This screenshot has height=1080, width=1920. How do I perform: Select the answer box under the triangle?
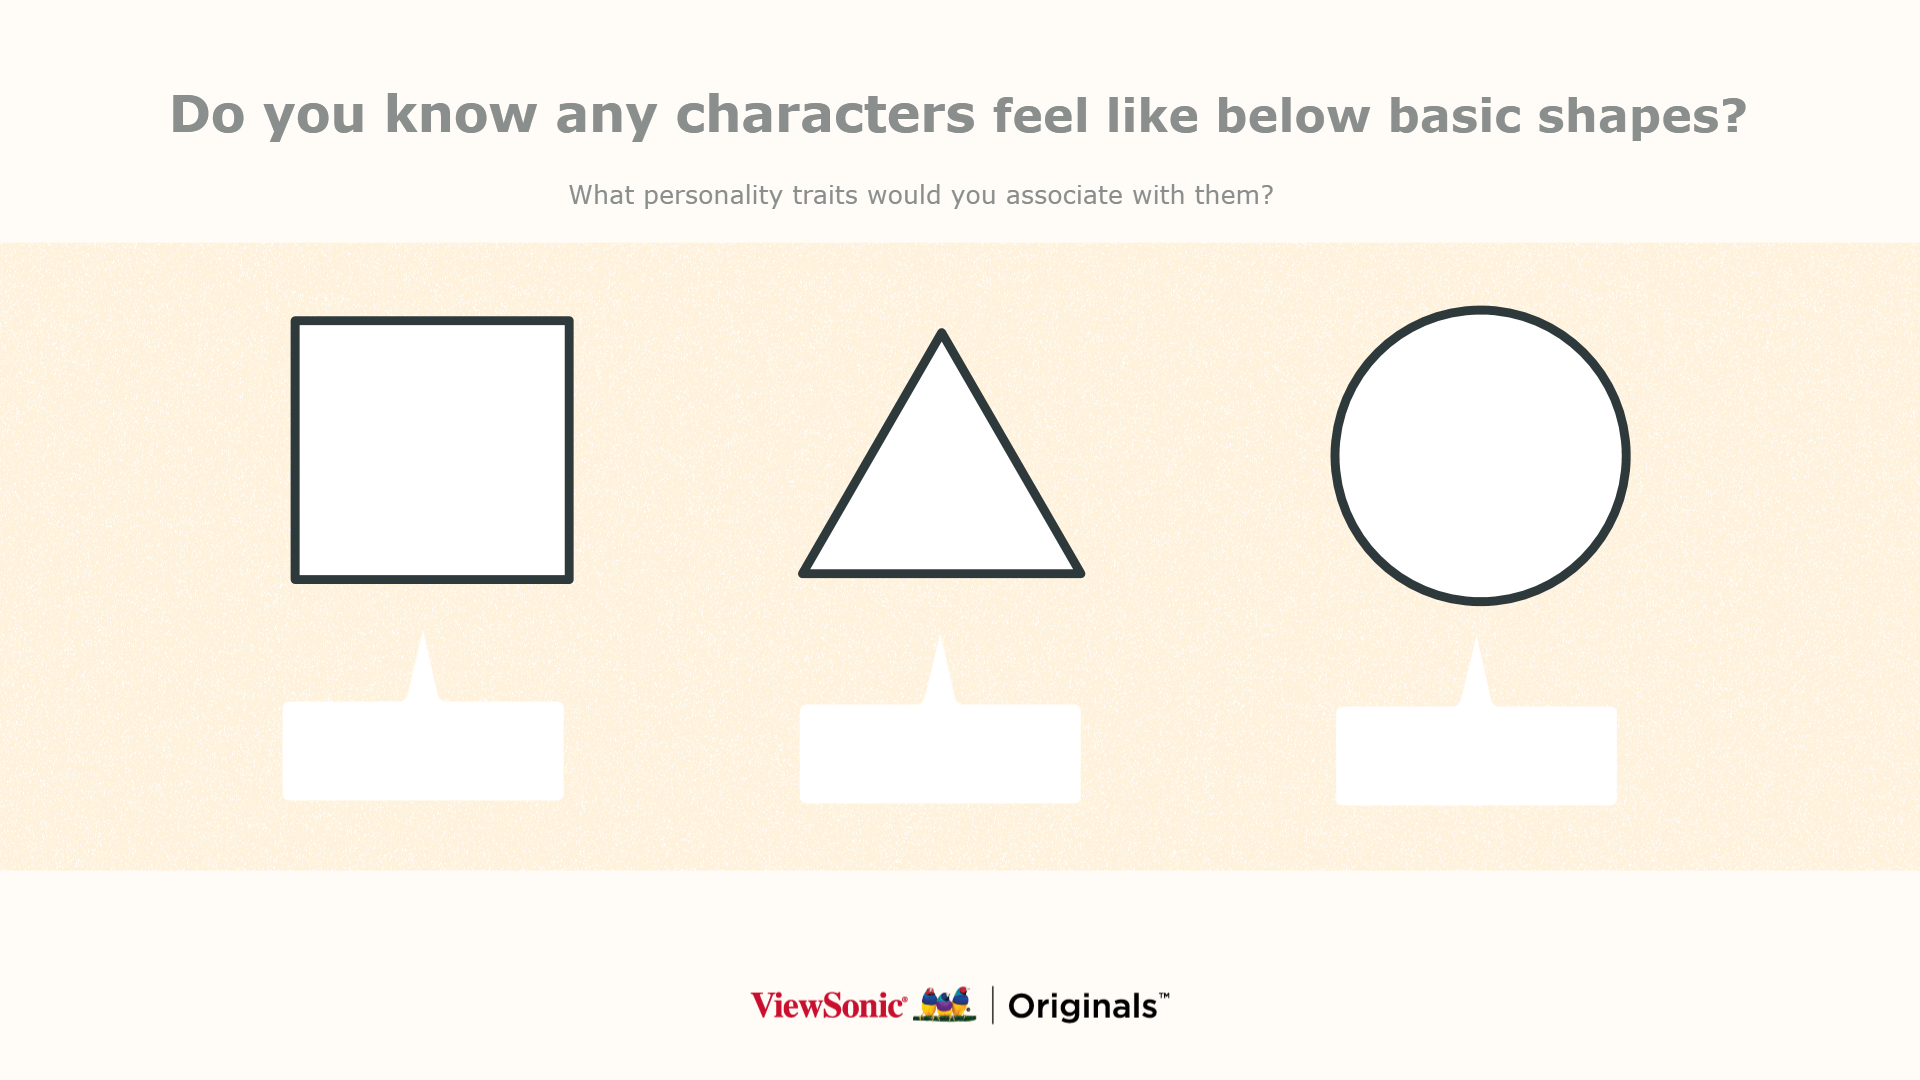[x=940, y=754]
